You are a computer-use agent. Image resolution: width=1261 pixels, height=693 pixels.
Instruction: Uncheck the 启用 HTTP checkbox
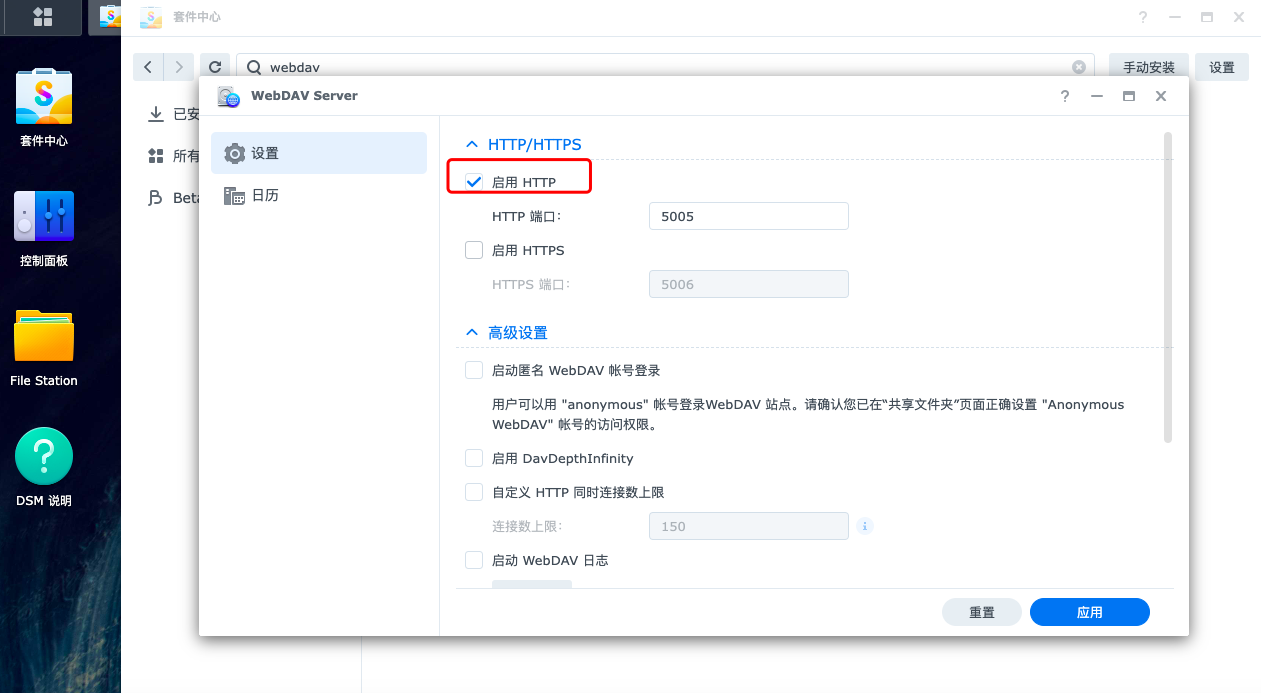coord(474,182)
